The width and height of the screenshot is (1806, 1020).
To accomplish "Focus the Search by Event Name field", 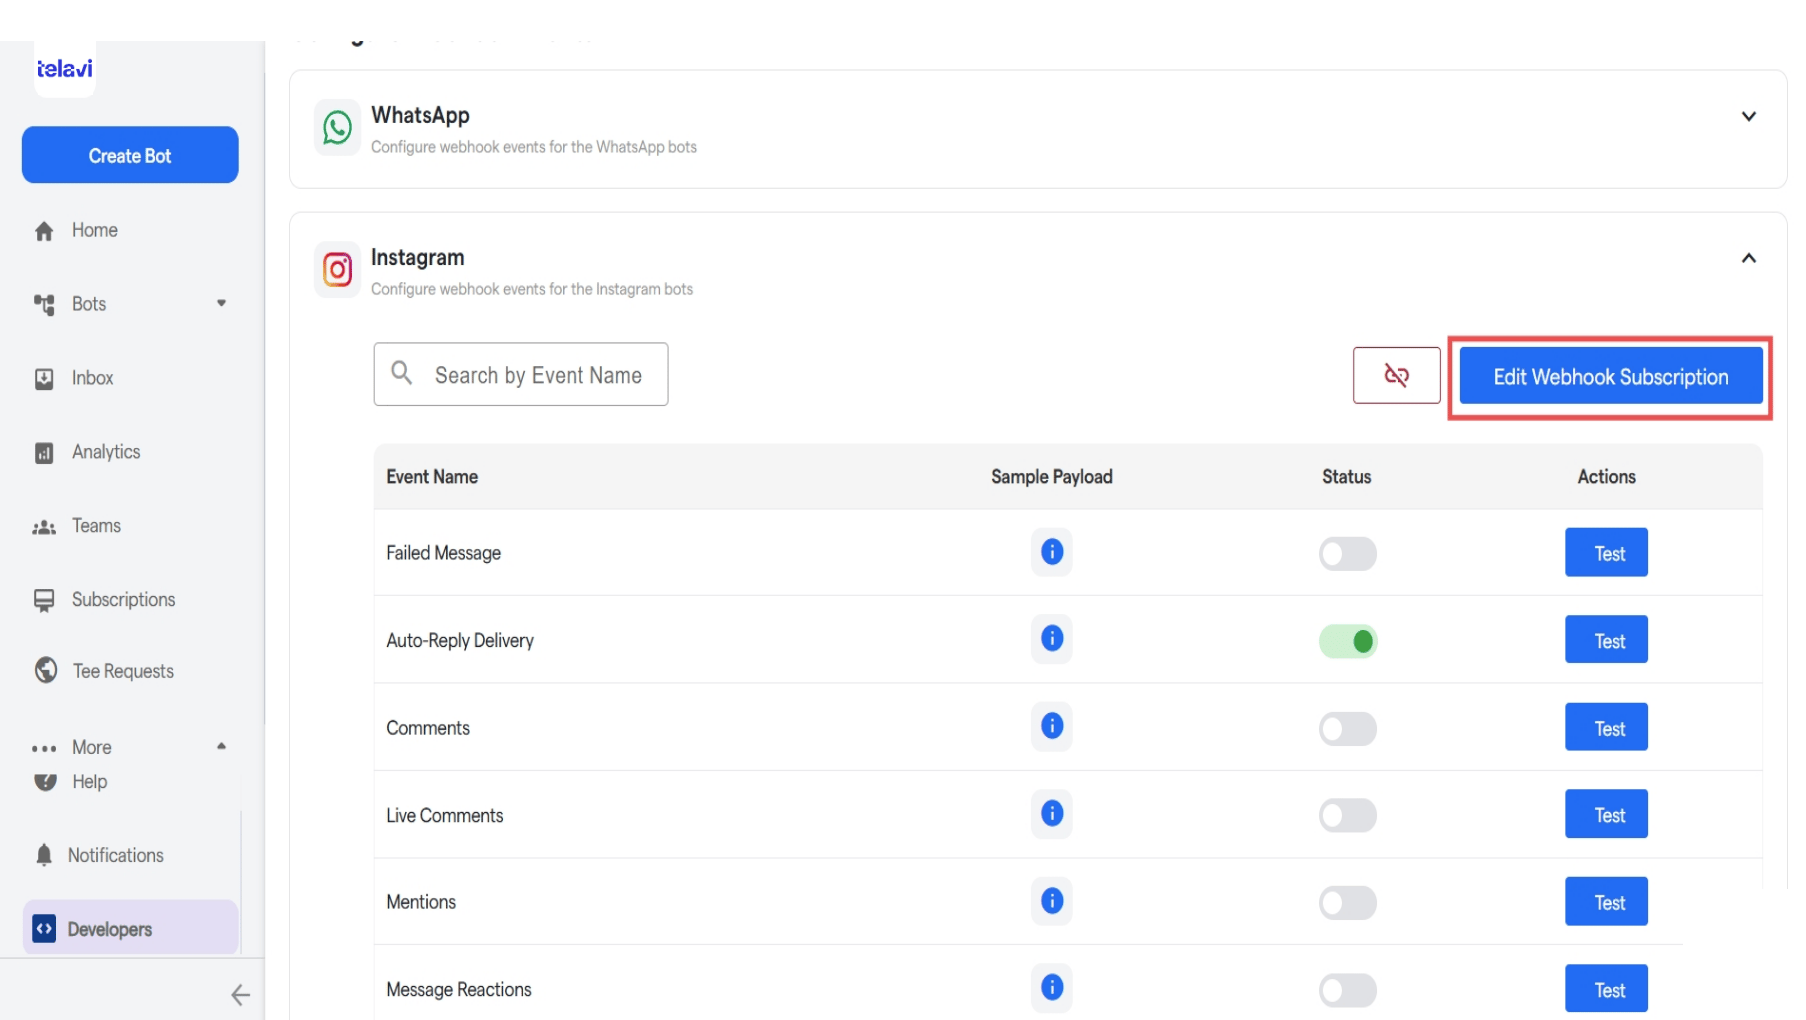I will (521, 374).
